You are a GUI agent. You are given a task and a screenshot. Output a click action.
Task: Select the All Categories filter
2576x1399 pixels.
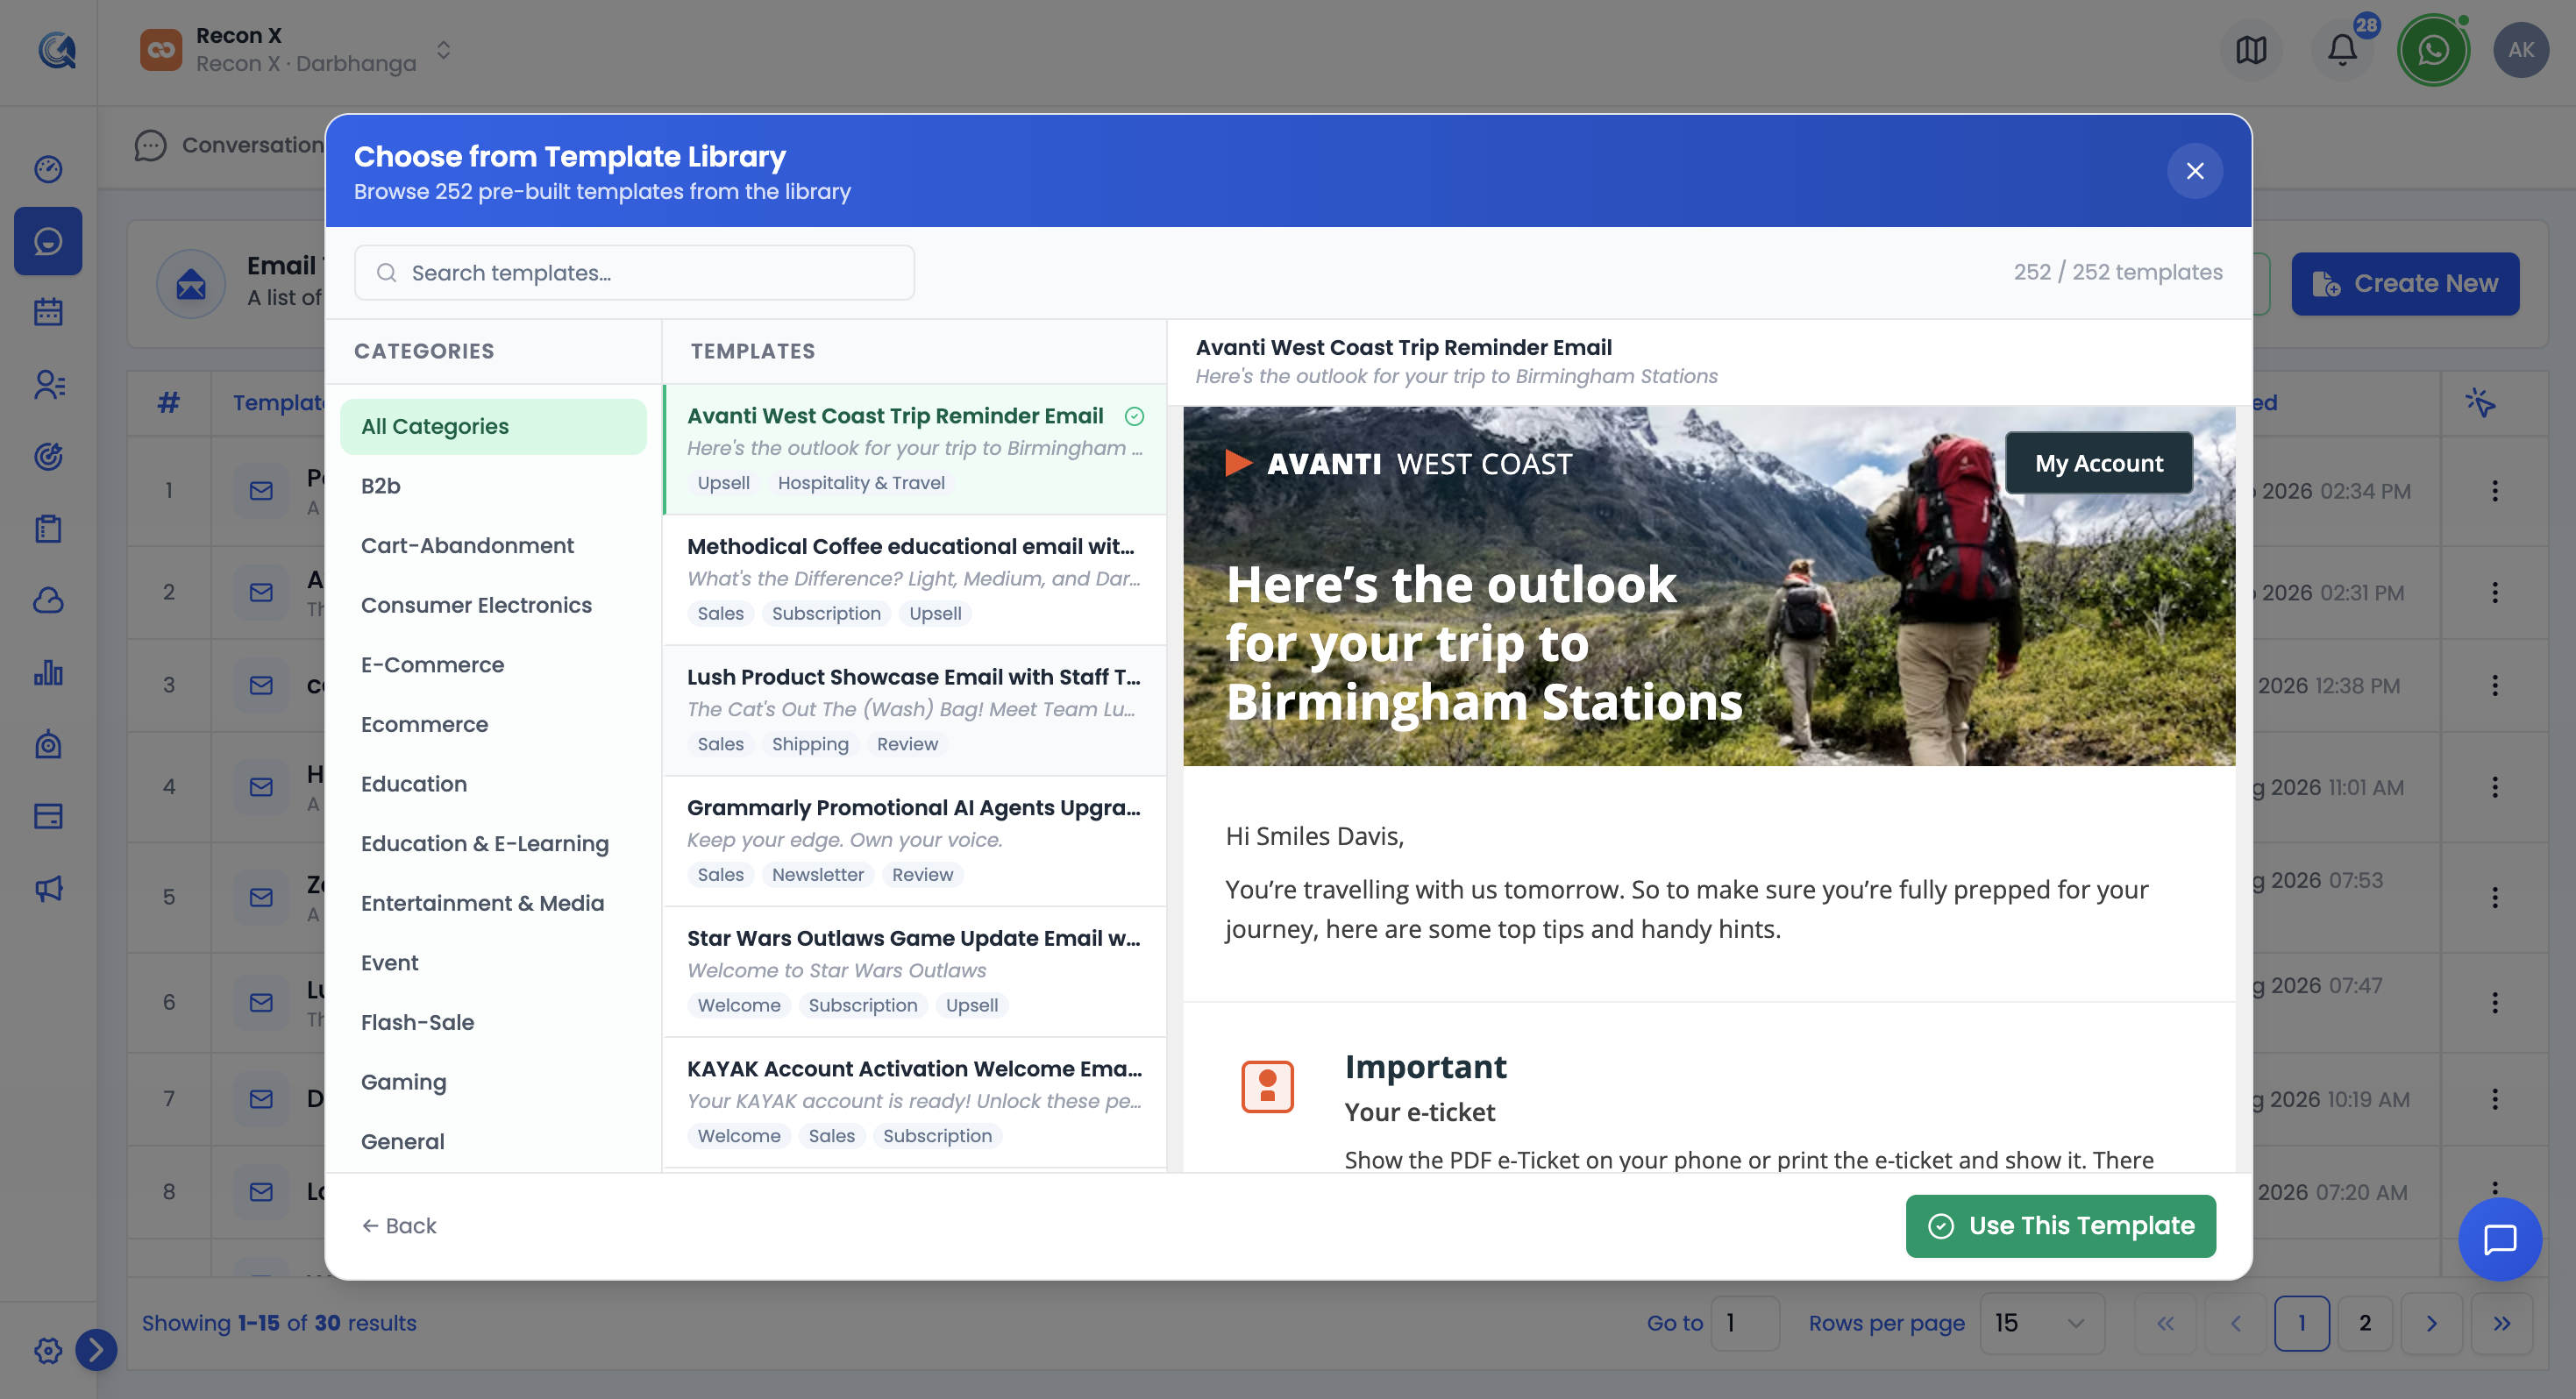coord(493,427)
